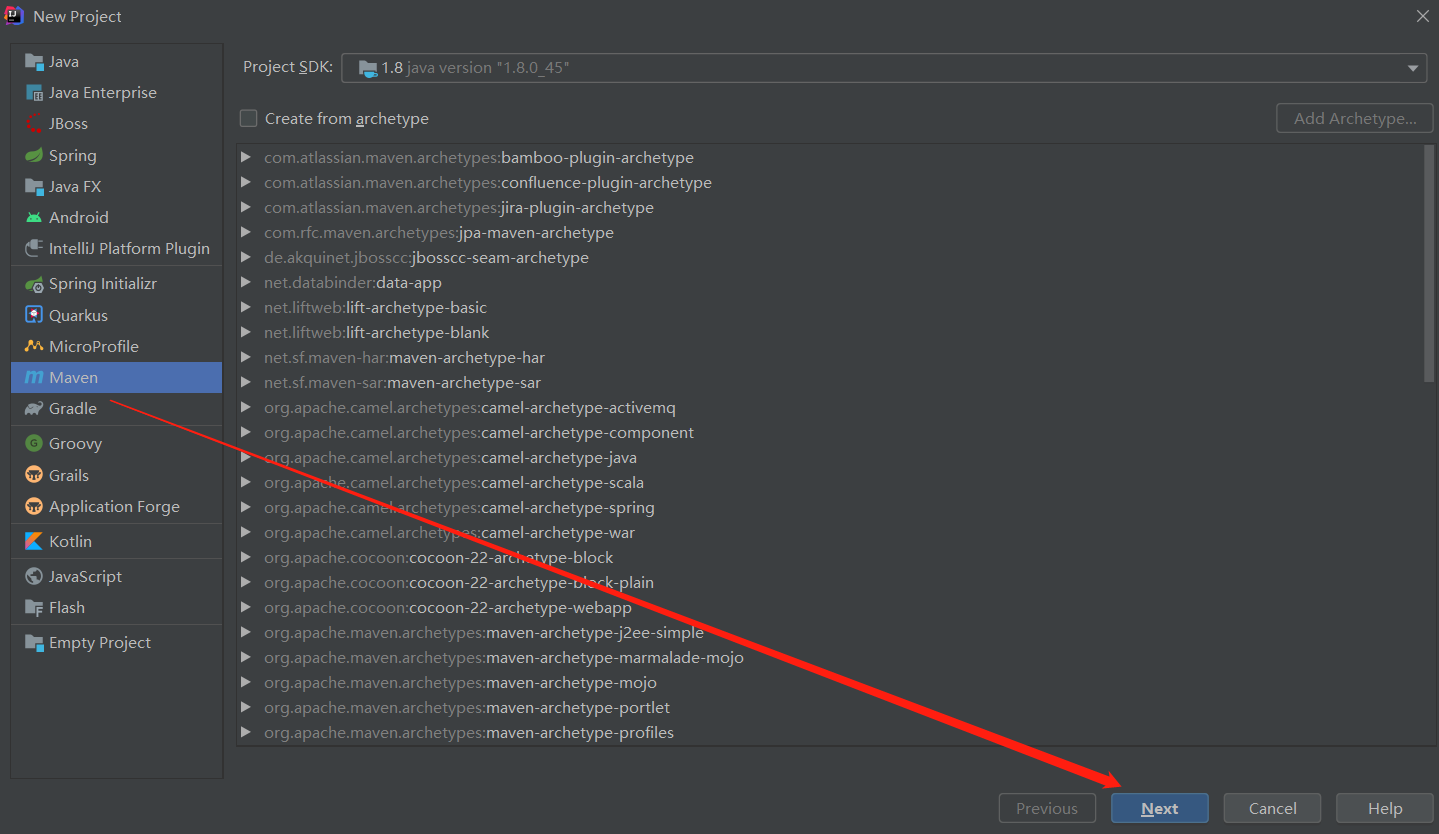Expand jbosscc-seam-archetype arrow
Viewport: 1439px width, 834px height.
[246, 257]
